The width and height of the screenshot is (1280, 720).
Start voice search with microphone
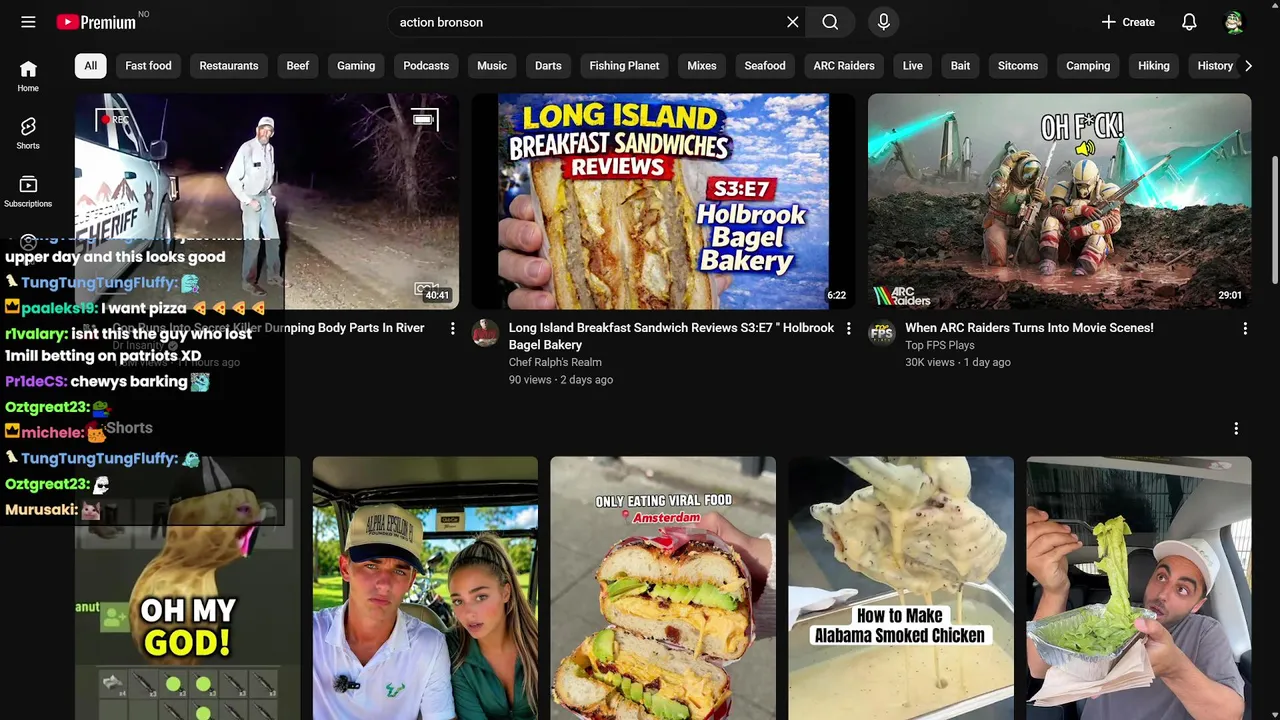click(x=883, y=22)
